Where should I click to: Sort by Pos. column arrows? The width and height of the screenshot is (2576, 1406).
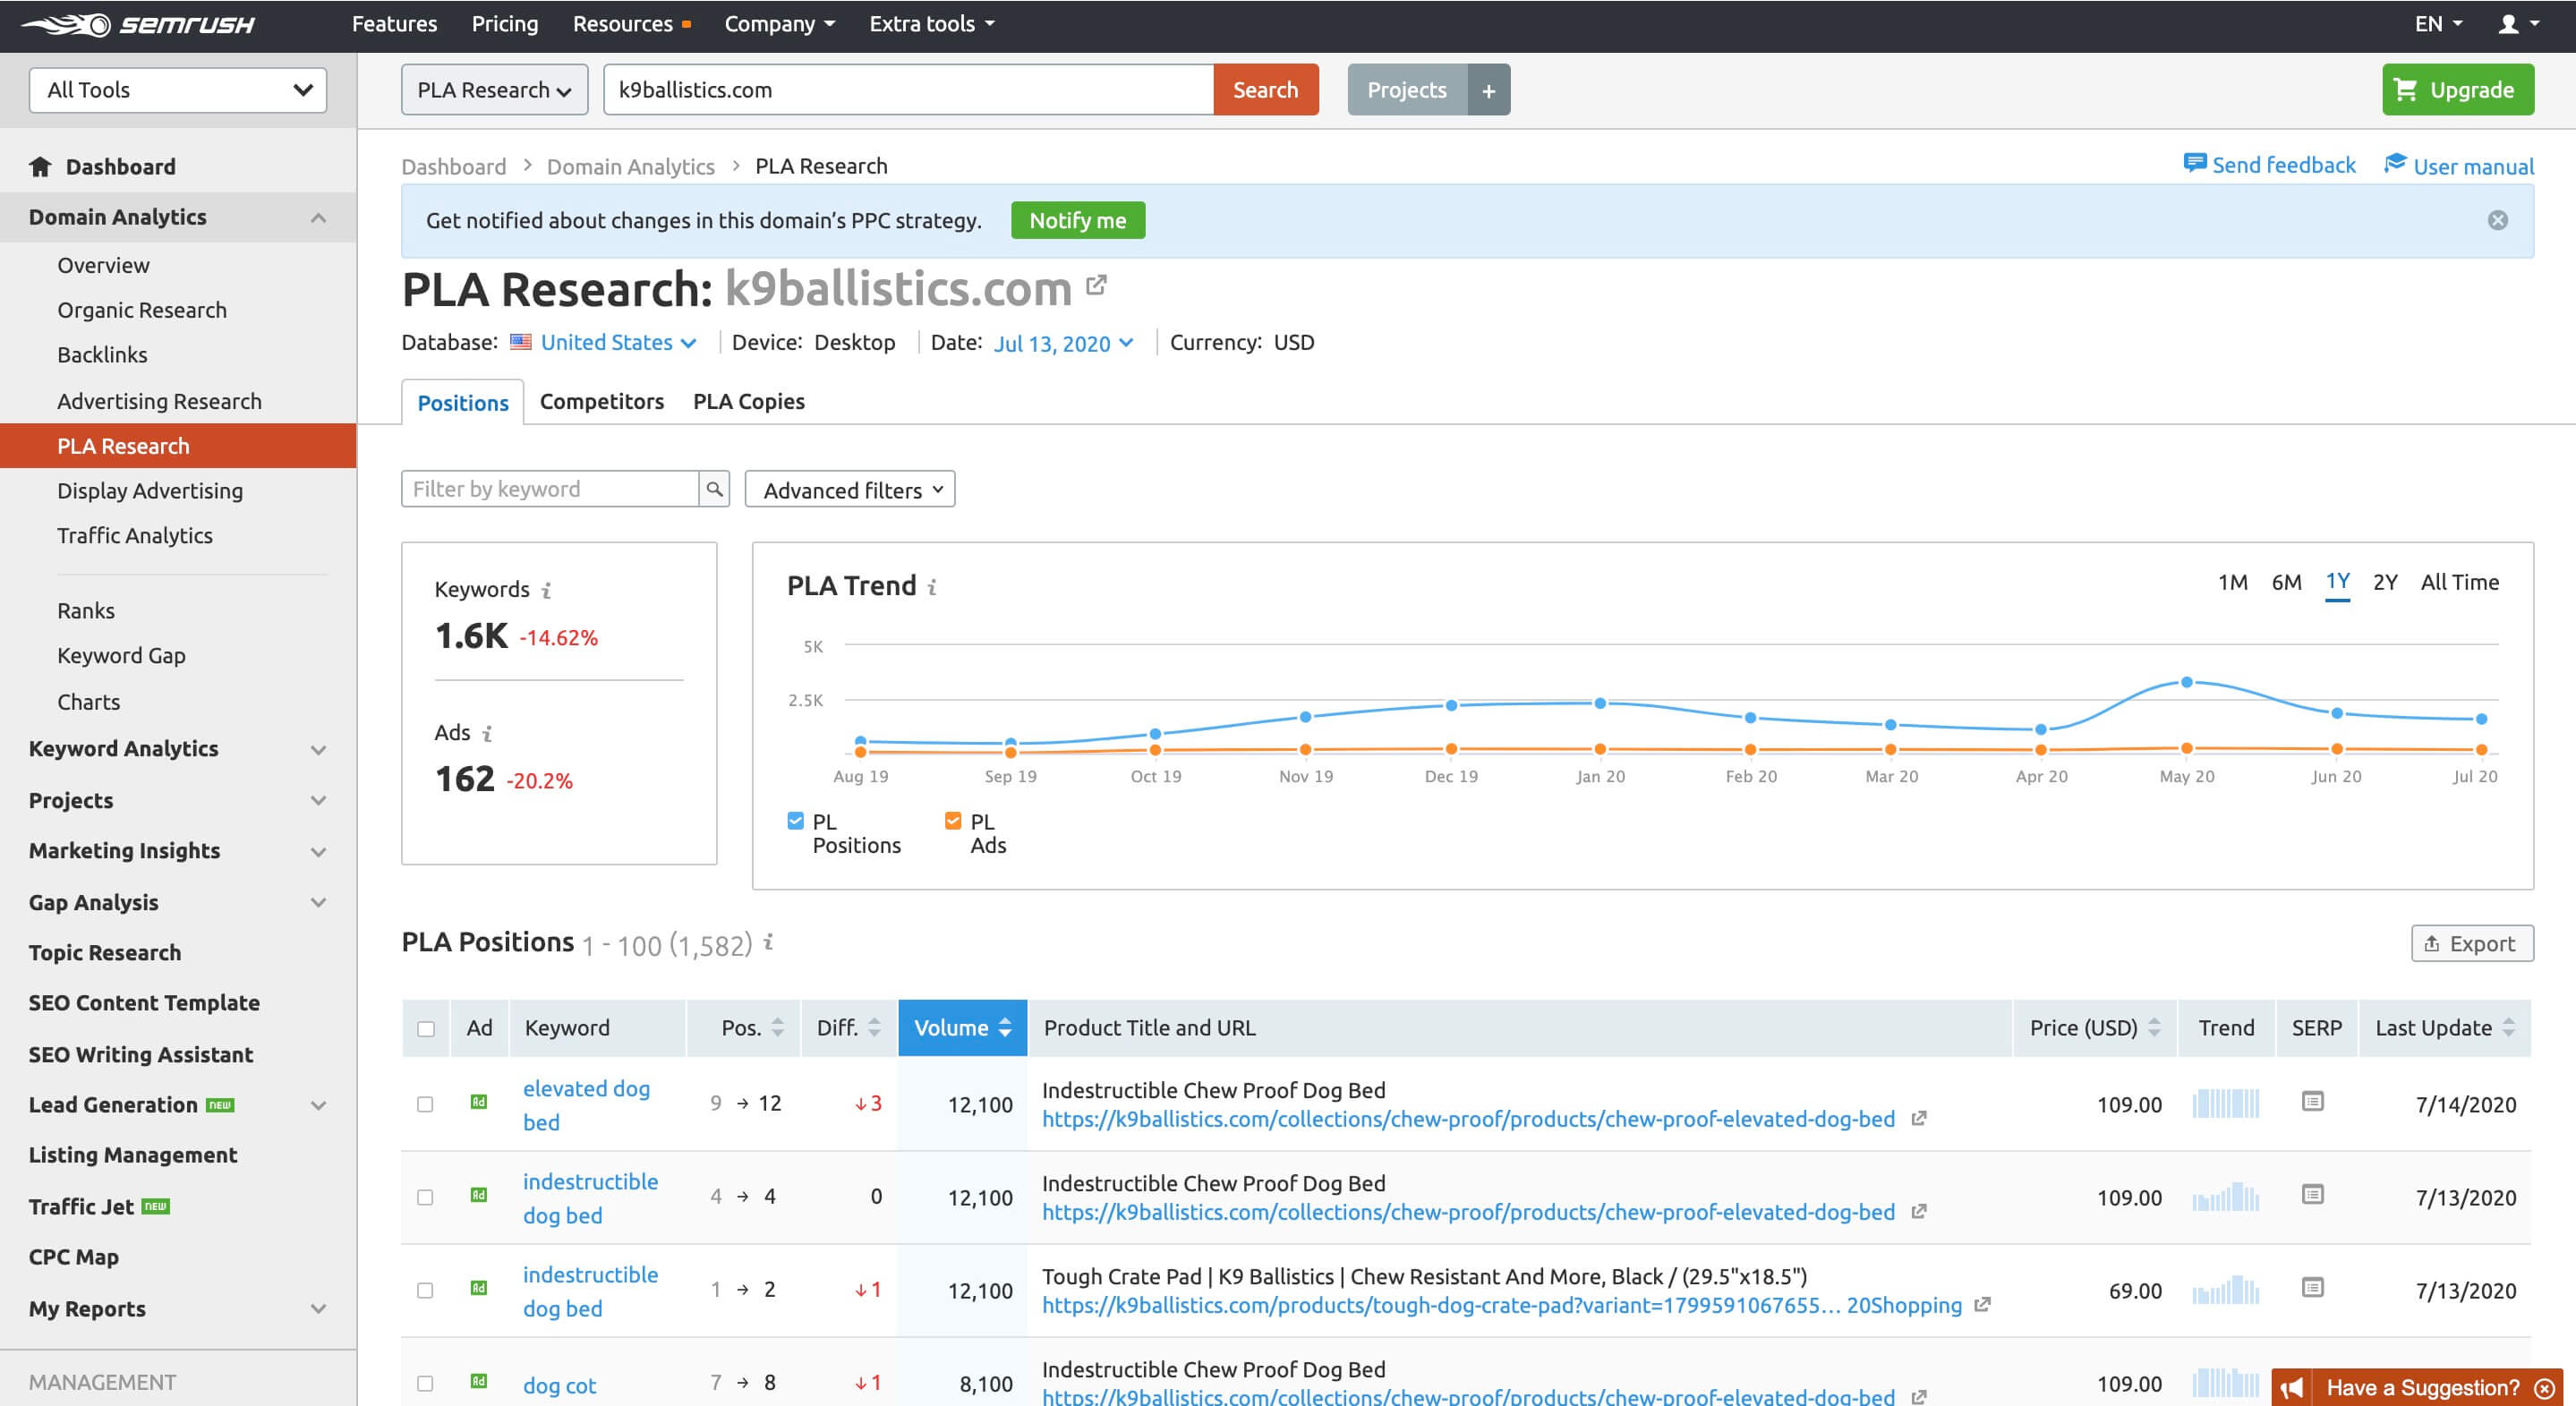778,1027
